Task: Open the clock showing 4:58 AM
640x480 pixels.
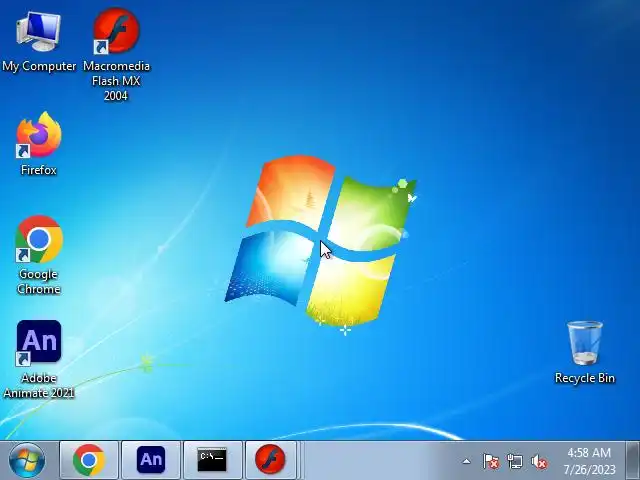Action: 589,461
